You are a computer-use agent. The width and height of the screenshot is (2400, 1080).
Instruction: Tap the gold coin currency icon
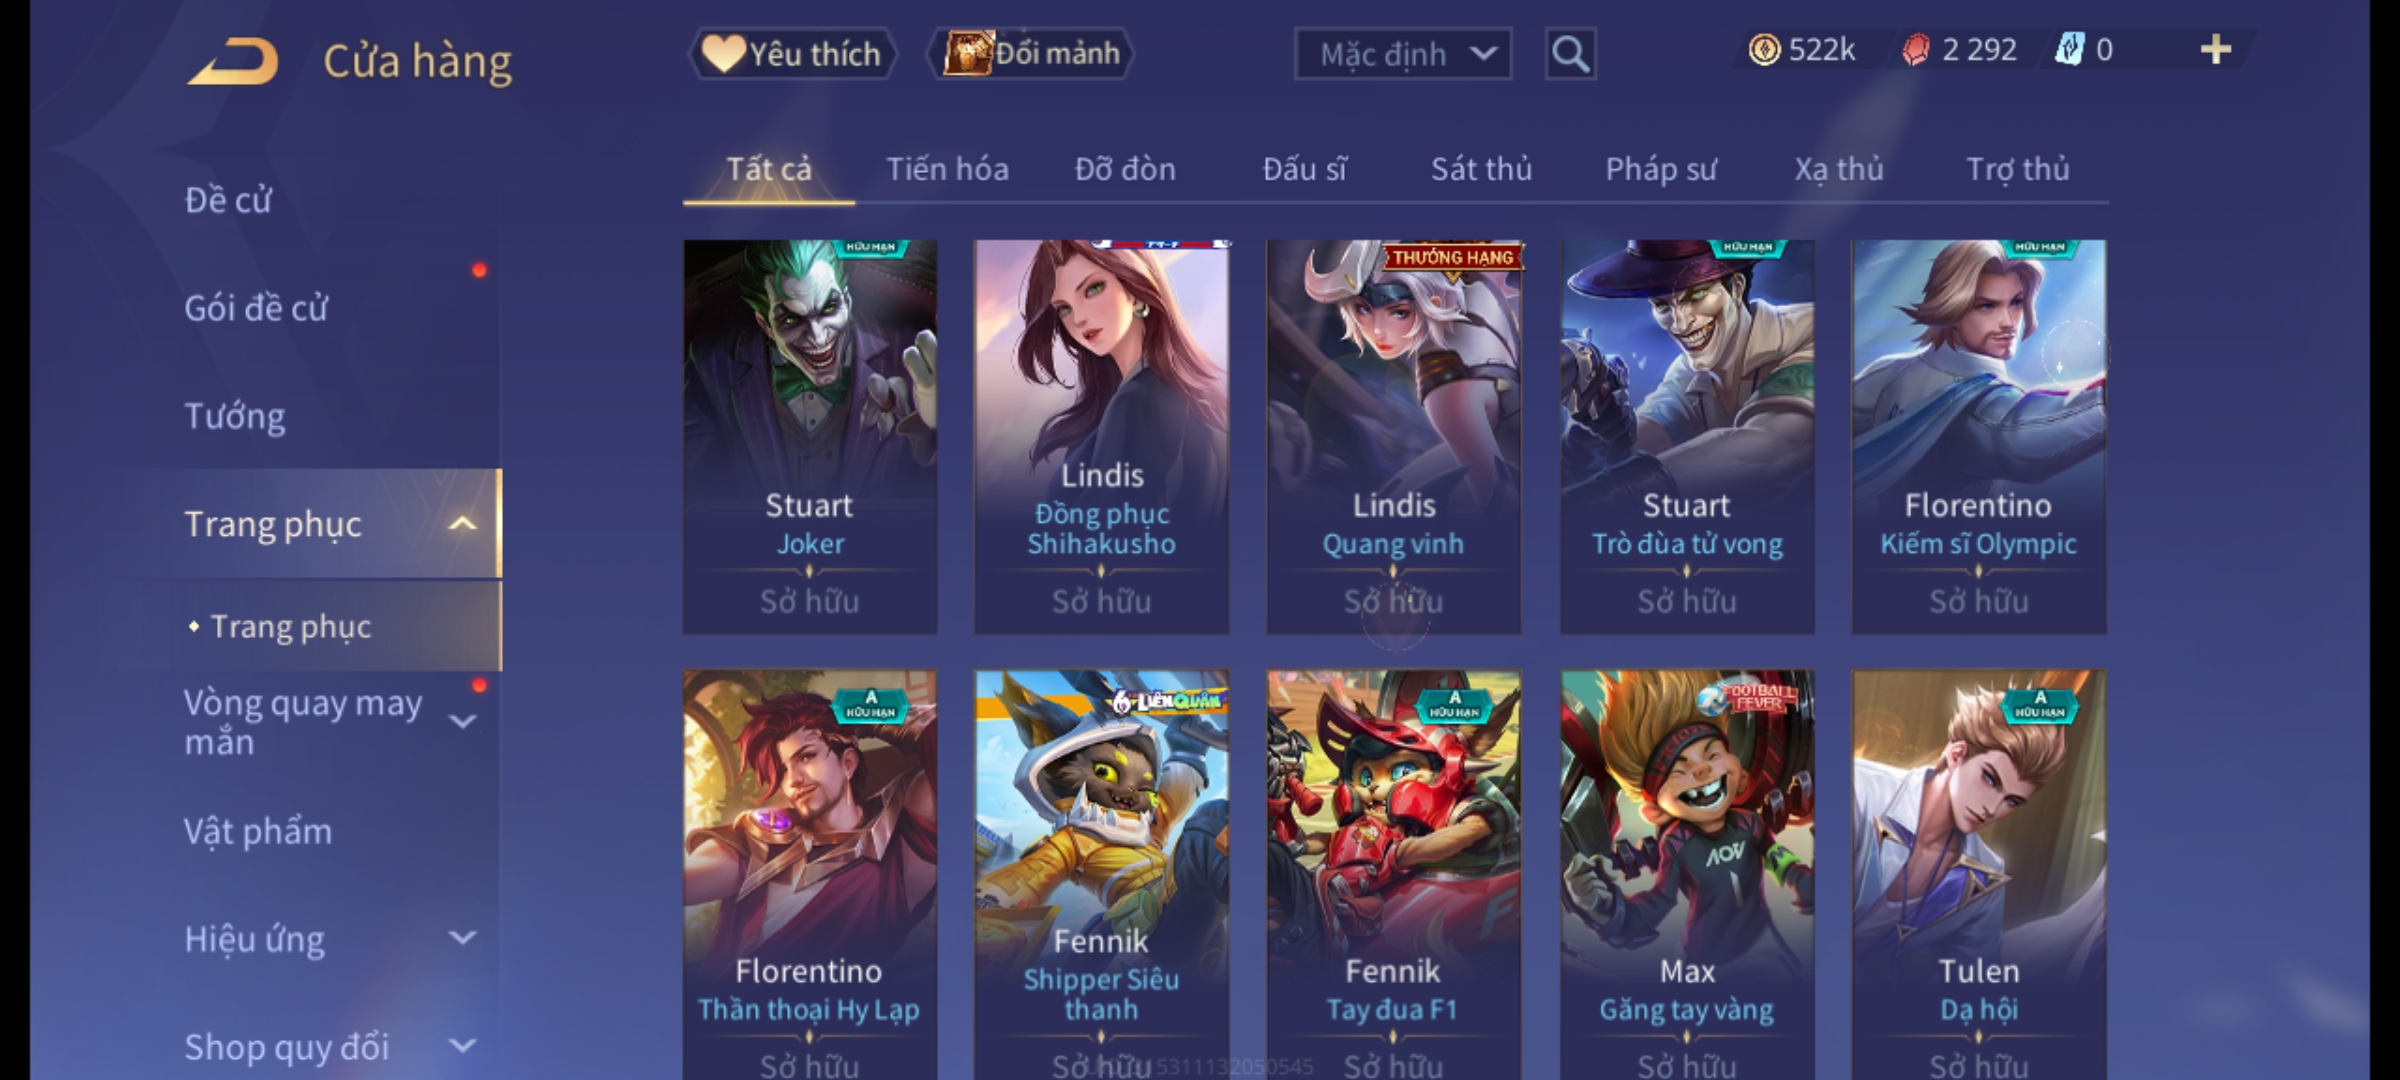[x=1764, y=50]
